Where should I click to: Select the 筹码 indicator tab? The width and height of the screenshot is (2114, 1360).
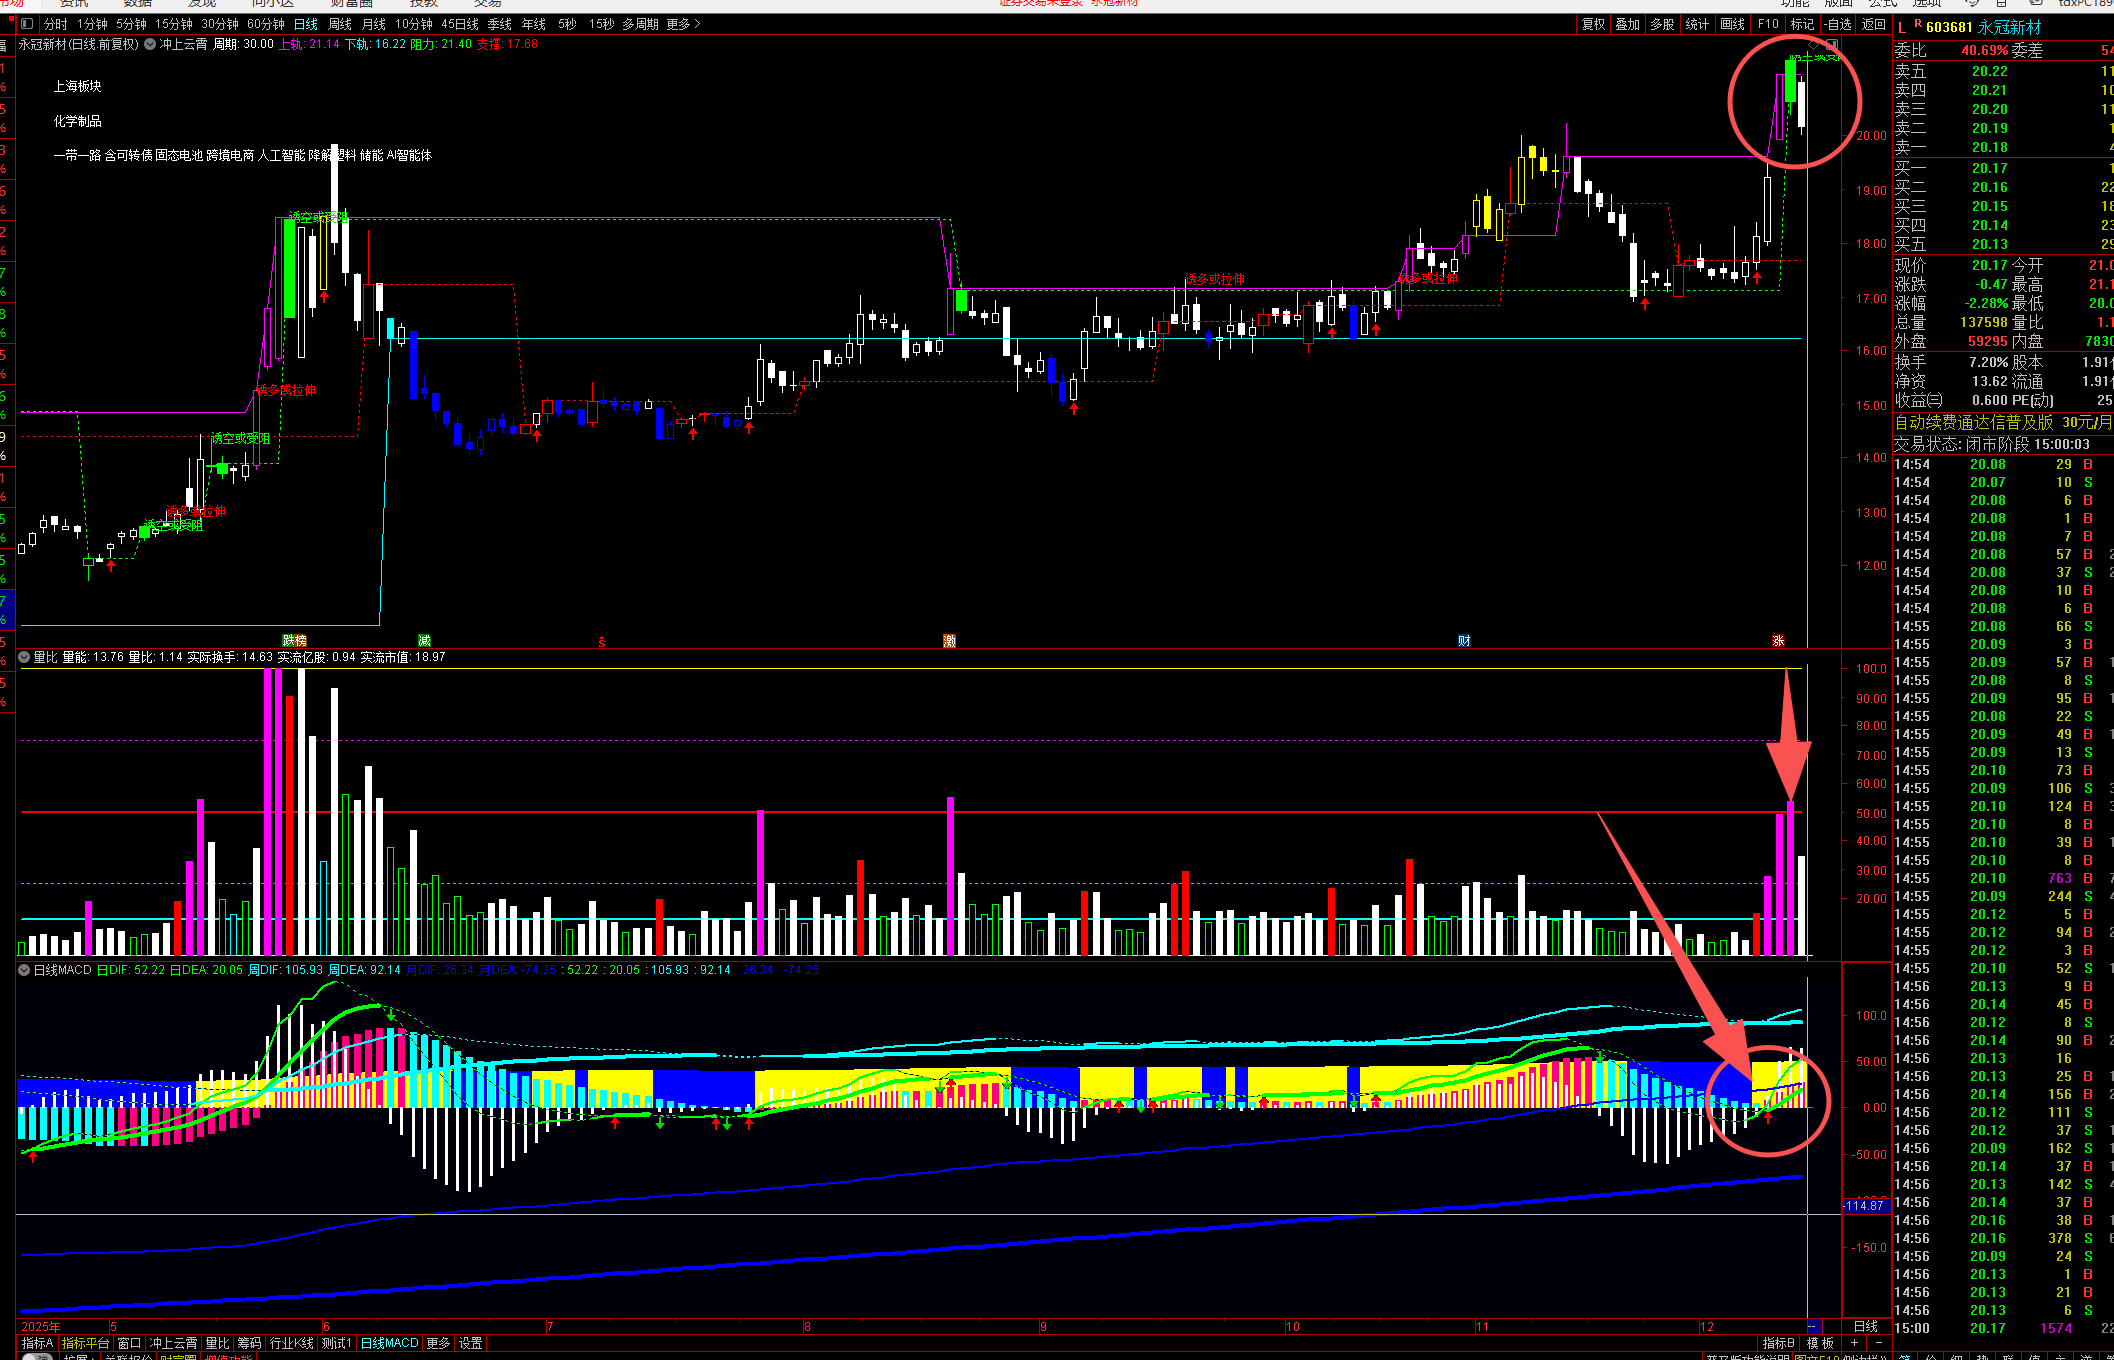[249, 1343]
